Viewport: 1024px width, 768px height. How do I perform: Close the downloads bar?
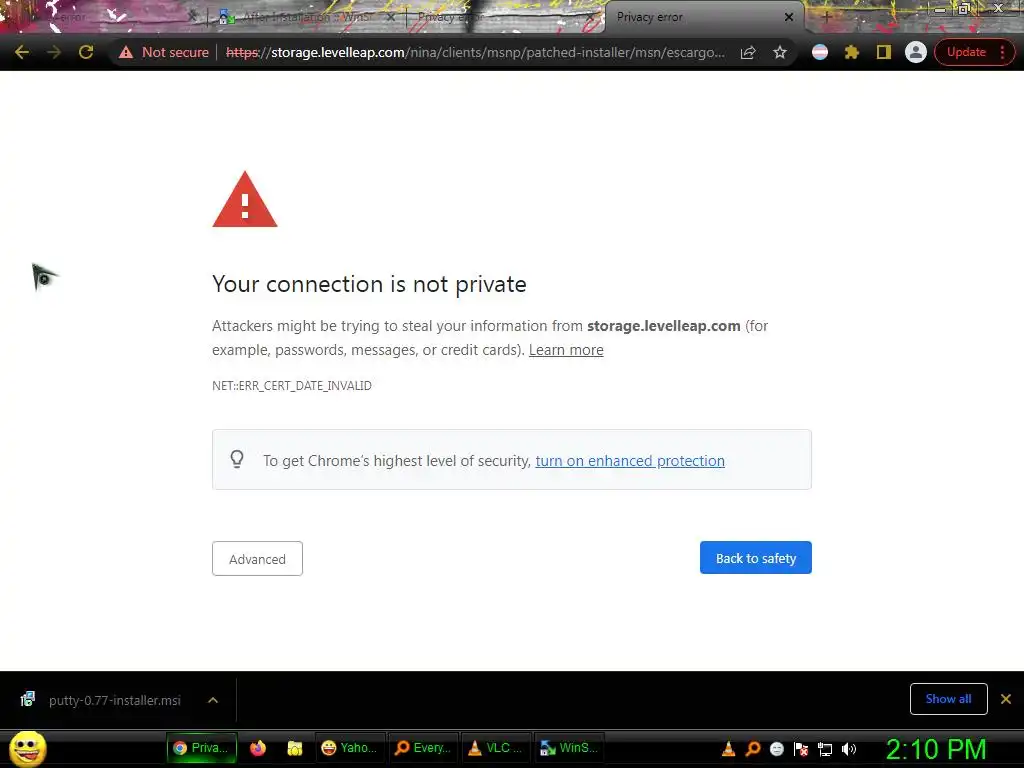(x=1006, y=699)
